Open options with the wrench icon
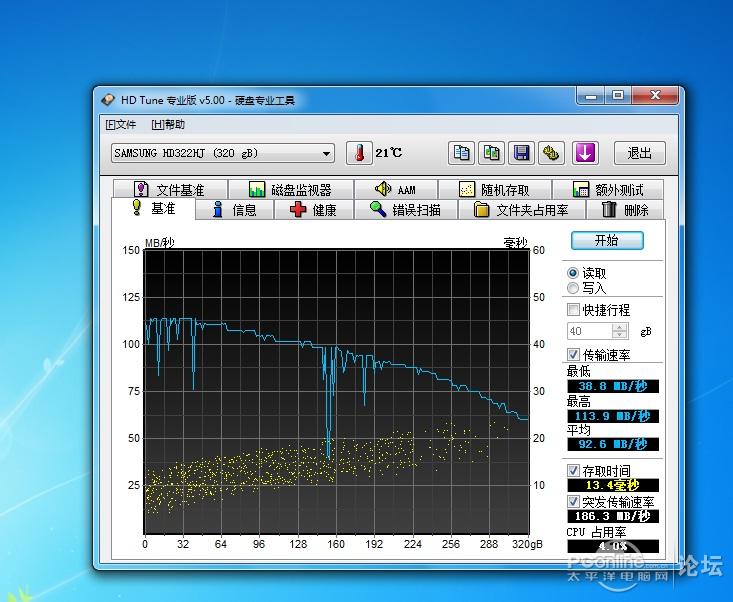 551,153
